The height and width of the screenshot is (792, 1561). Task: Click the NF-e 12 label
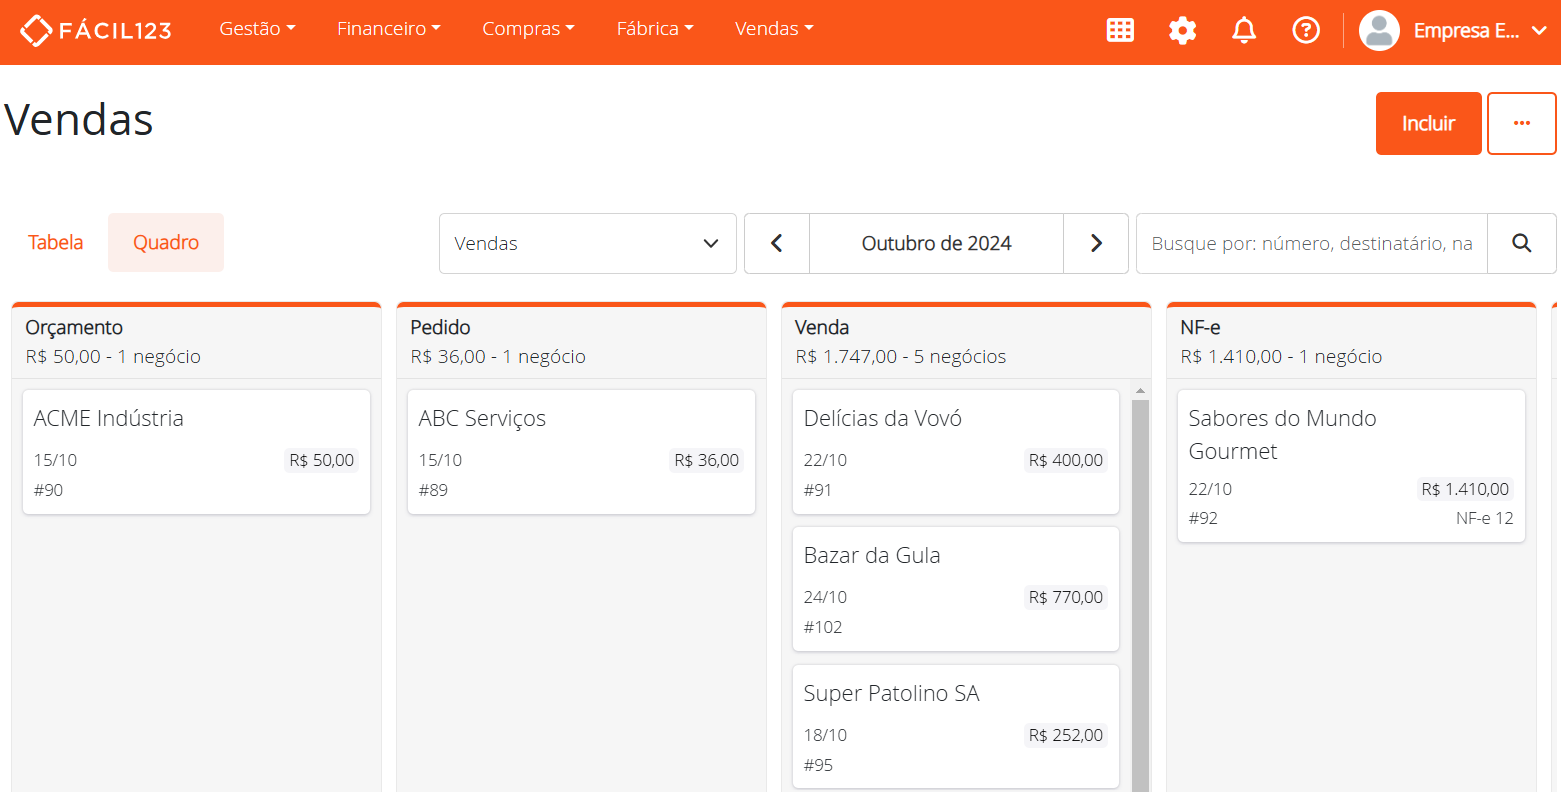tap(1484, 518)
